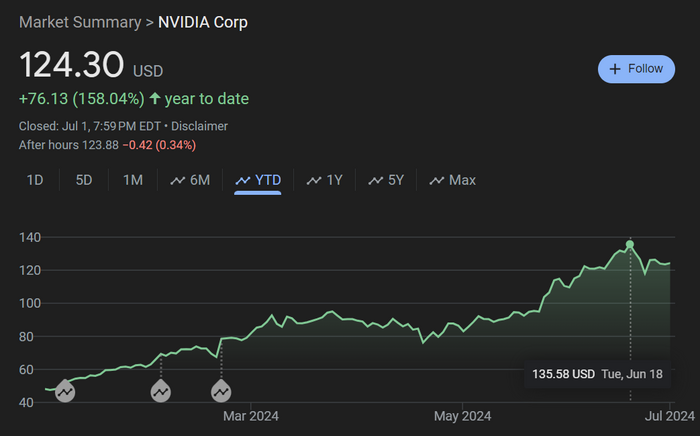Click the 124.30 current price figure
This screenshot has width=700, height=436.
(x=72, y=67)
